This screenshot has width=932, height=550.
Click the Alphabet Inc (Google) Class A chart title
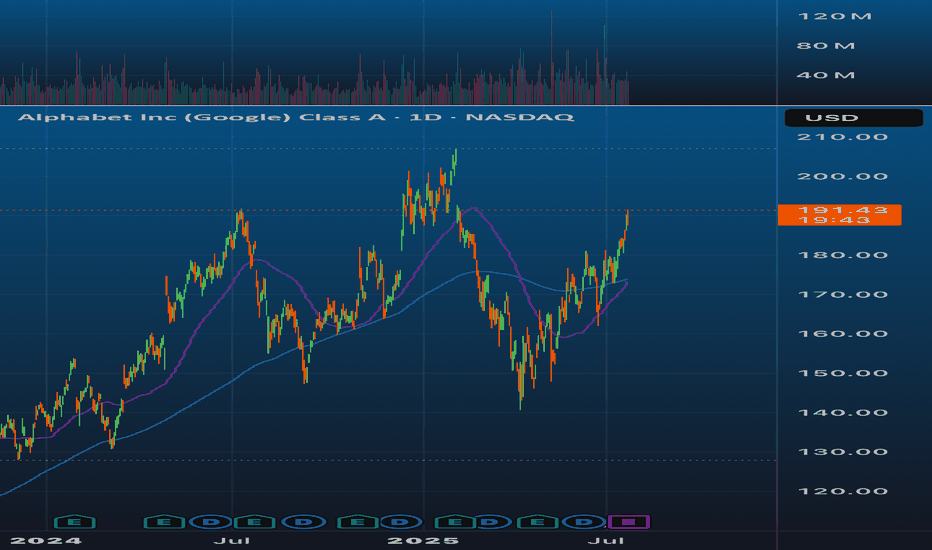coord(296,117)
